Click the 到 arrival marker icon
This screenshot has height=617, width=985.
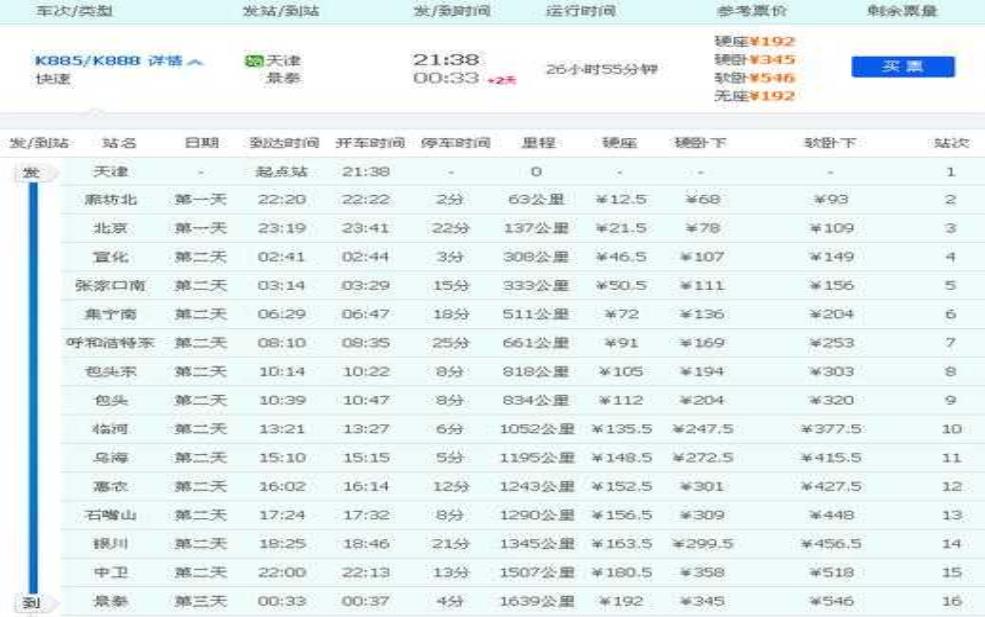tap(32, 602)
